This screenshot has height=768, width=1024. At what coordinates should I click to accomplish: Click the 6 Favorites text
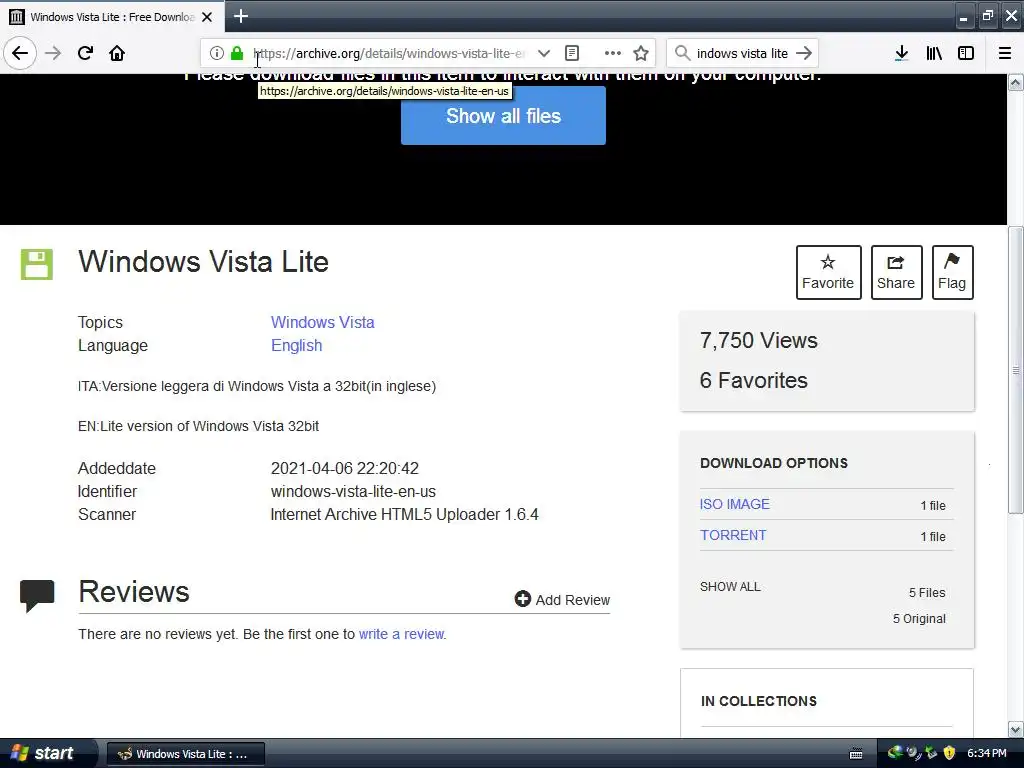pyautogui.click(x=754, y=380)
